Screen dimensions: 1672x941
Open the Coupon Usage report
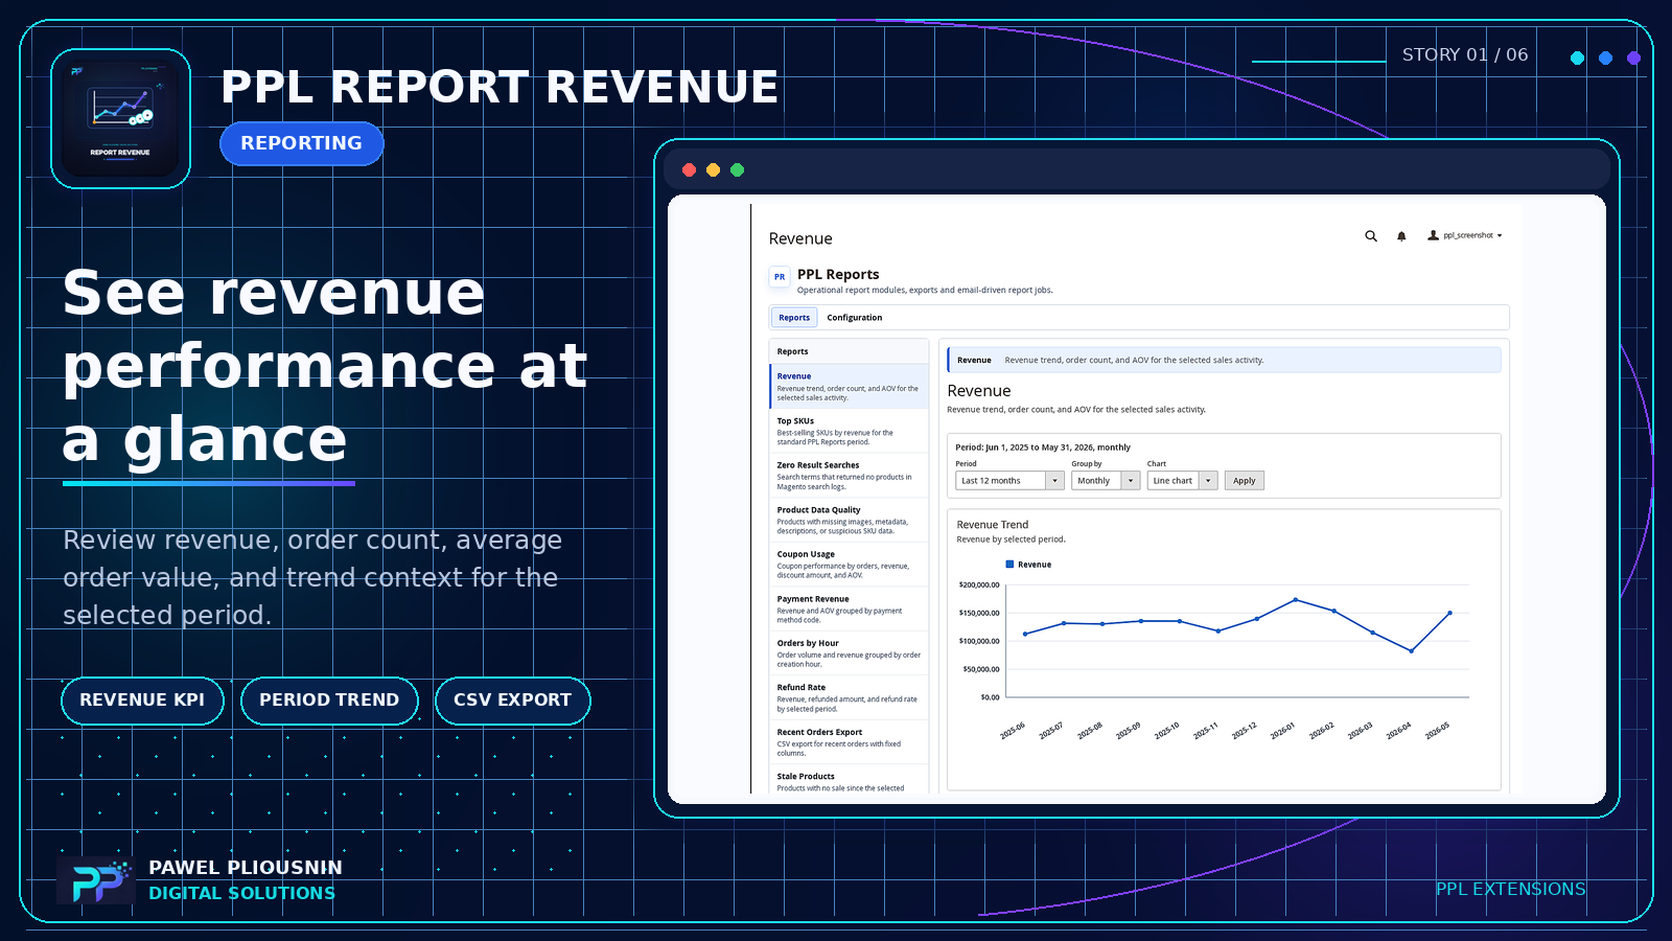coord(849,564)
